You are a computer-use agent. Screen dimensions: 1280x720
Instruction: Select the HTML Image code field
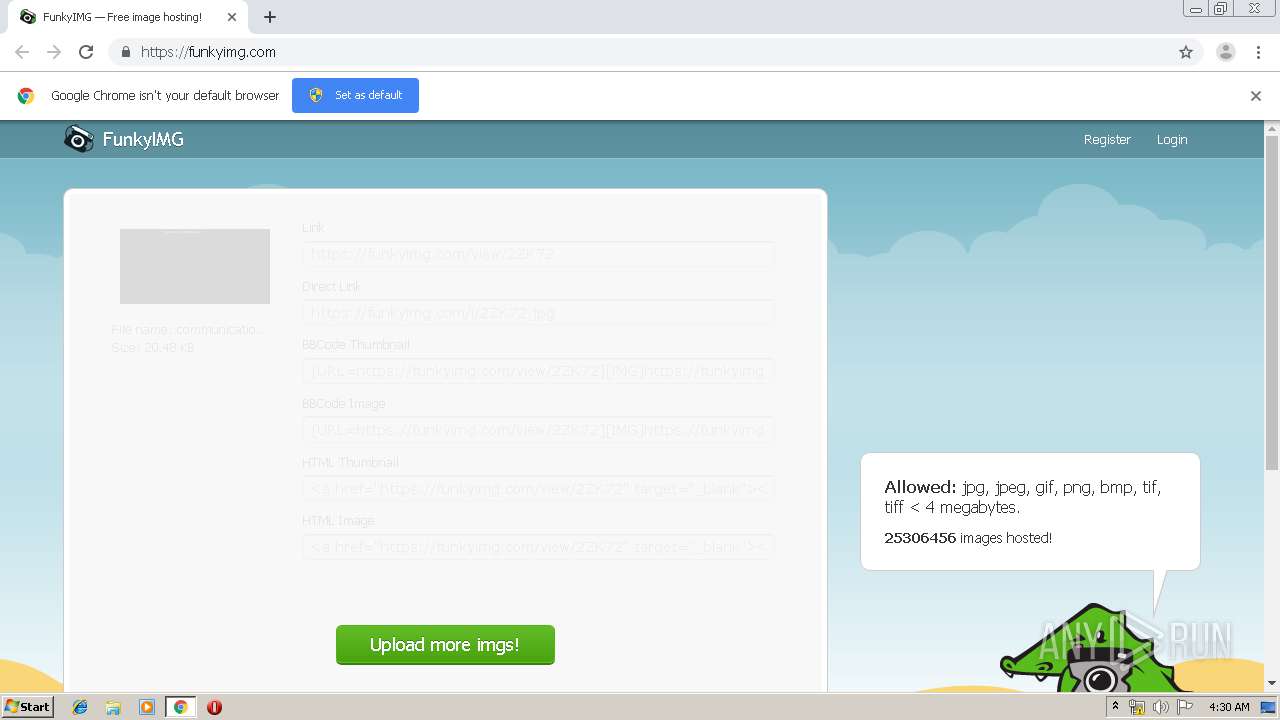(x=538, y=547)
